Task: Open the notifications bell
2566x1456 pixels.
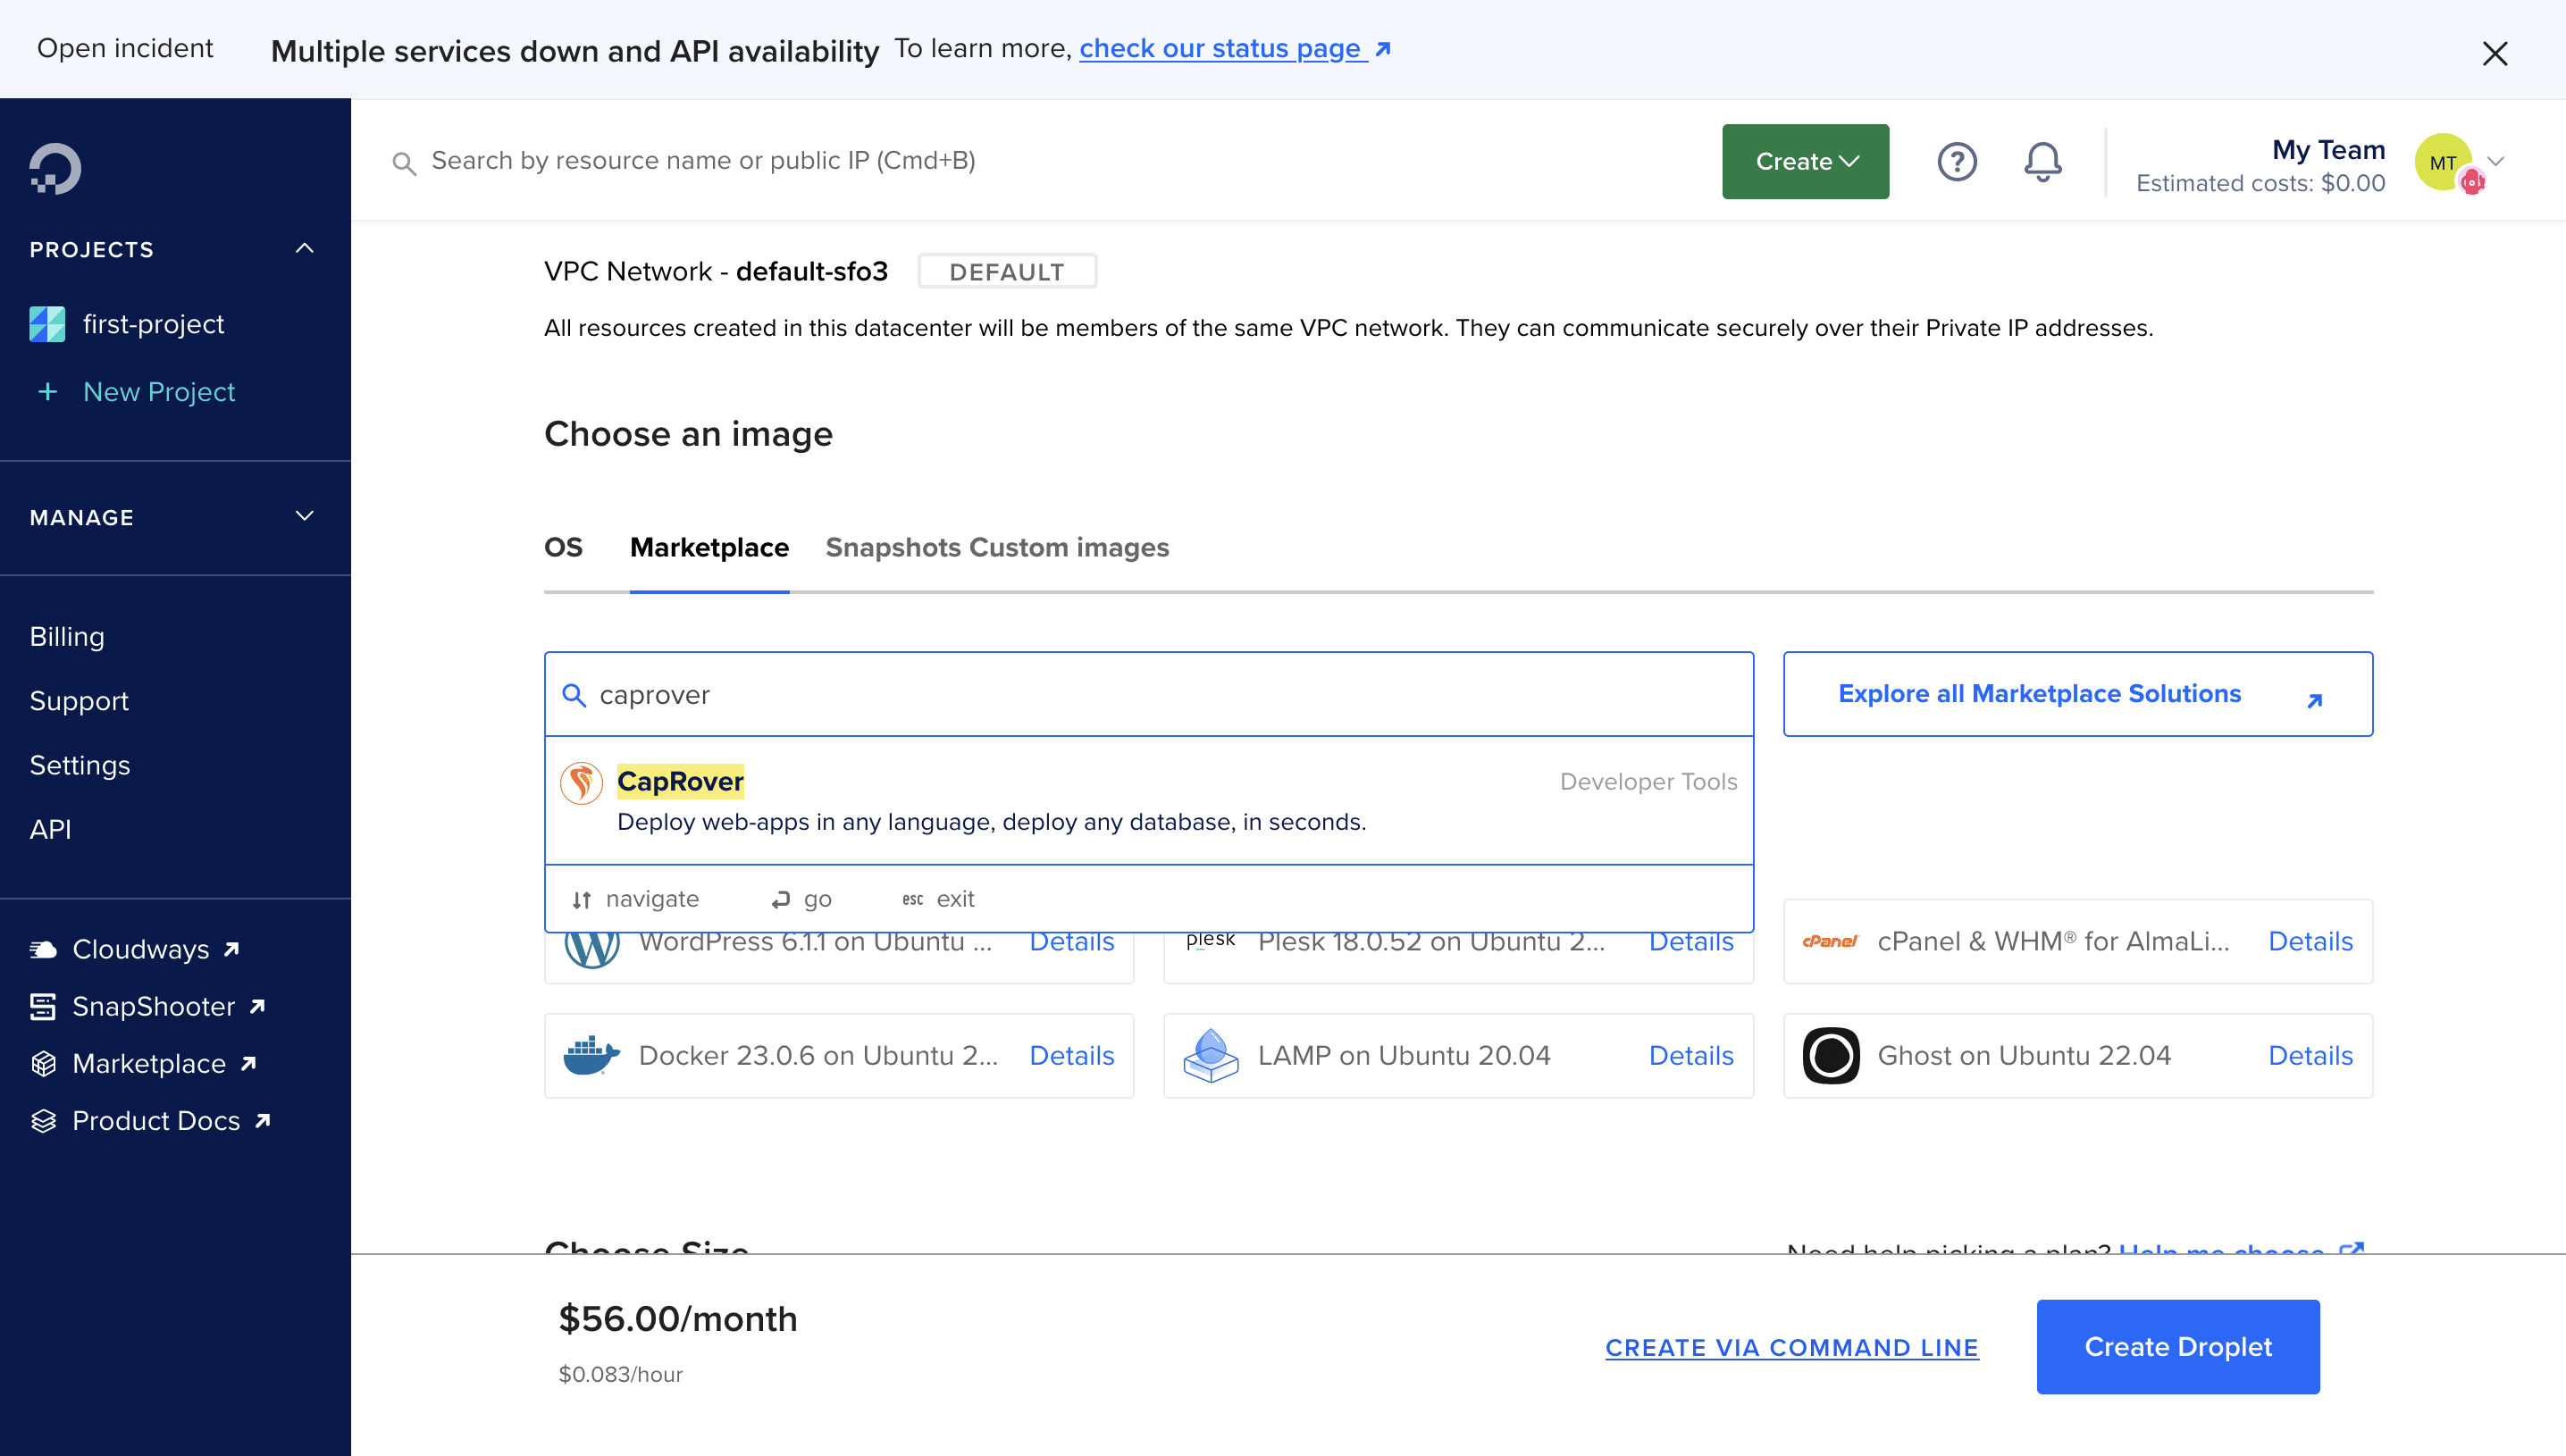Action: (2042, 161)
